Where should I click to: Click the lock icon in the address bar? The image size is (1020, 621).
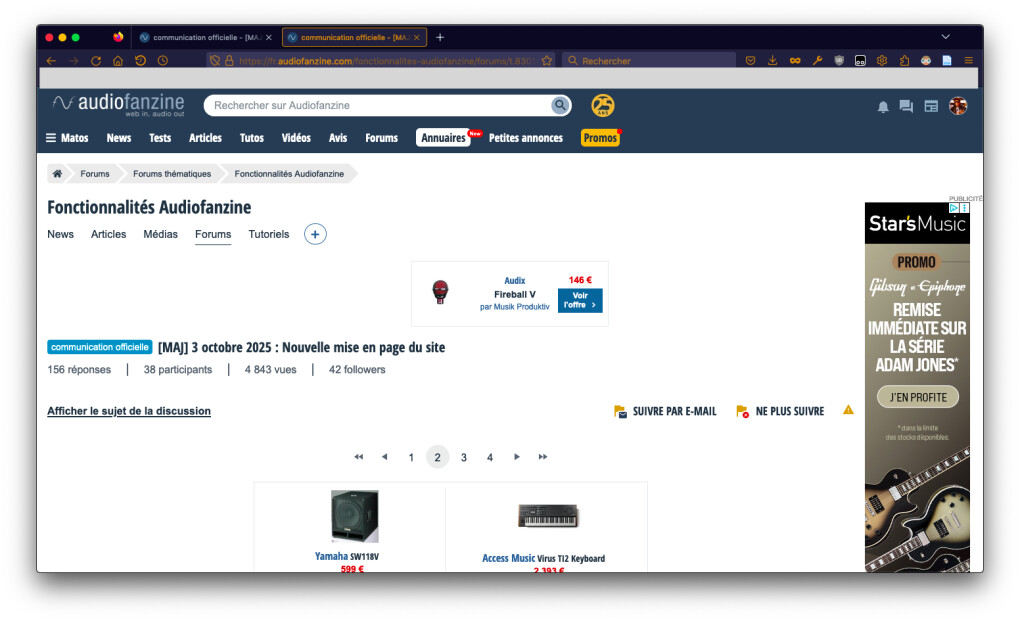pos(229,60)
